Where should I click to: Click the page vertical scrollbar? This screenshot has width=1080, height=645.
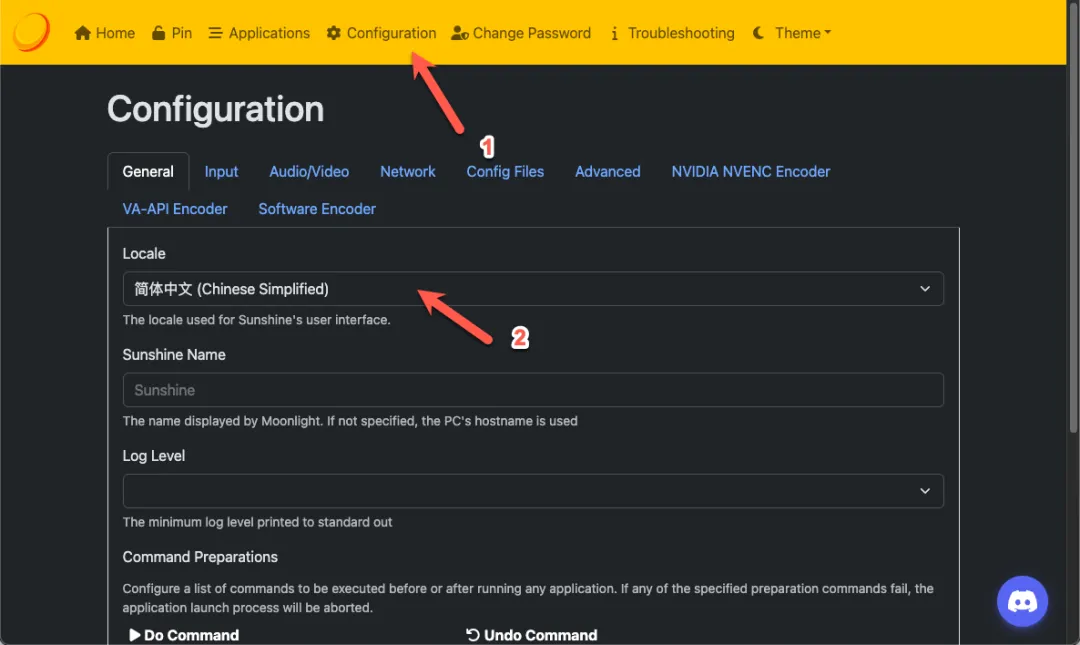tap(1073, 250)
